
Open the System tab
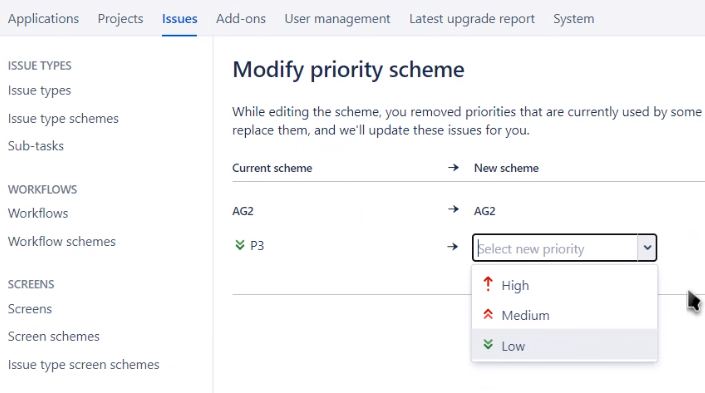[x=574, y=18]
